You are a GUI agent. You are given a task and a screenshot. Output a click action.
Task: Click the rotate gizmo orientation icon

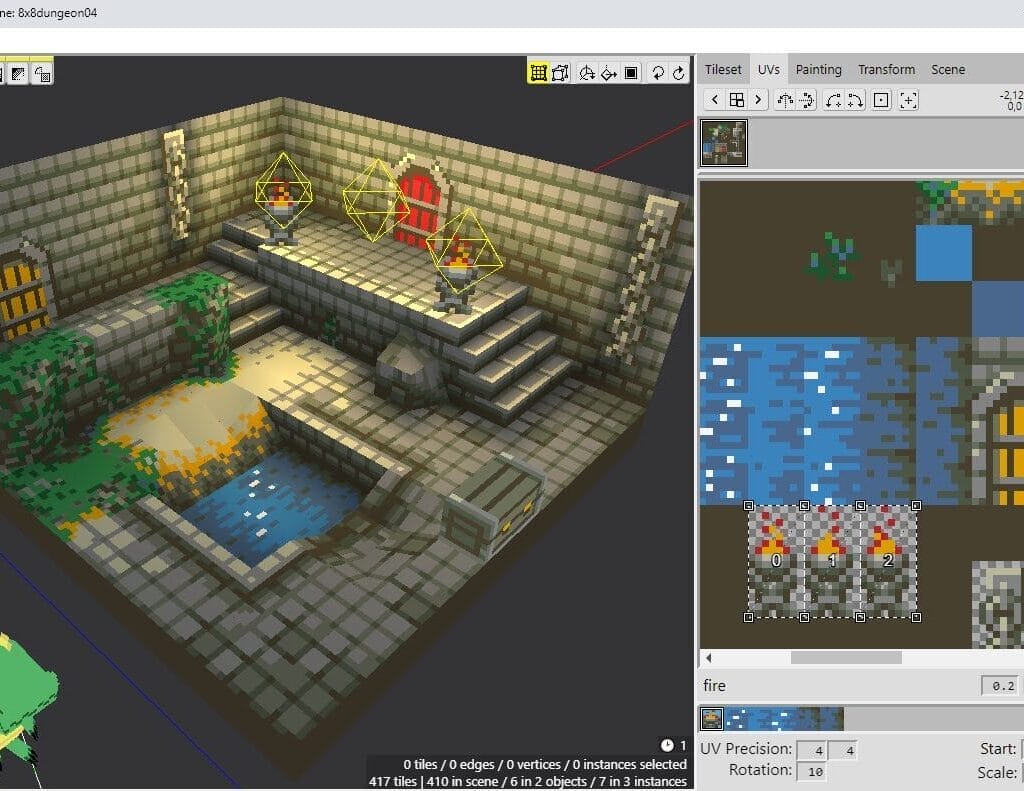tap(586, 72)
